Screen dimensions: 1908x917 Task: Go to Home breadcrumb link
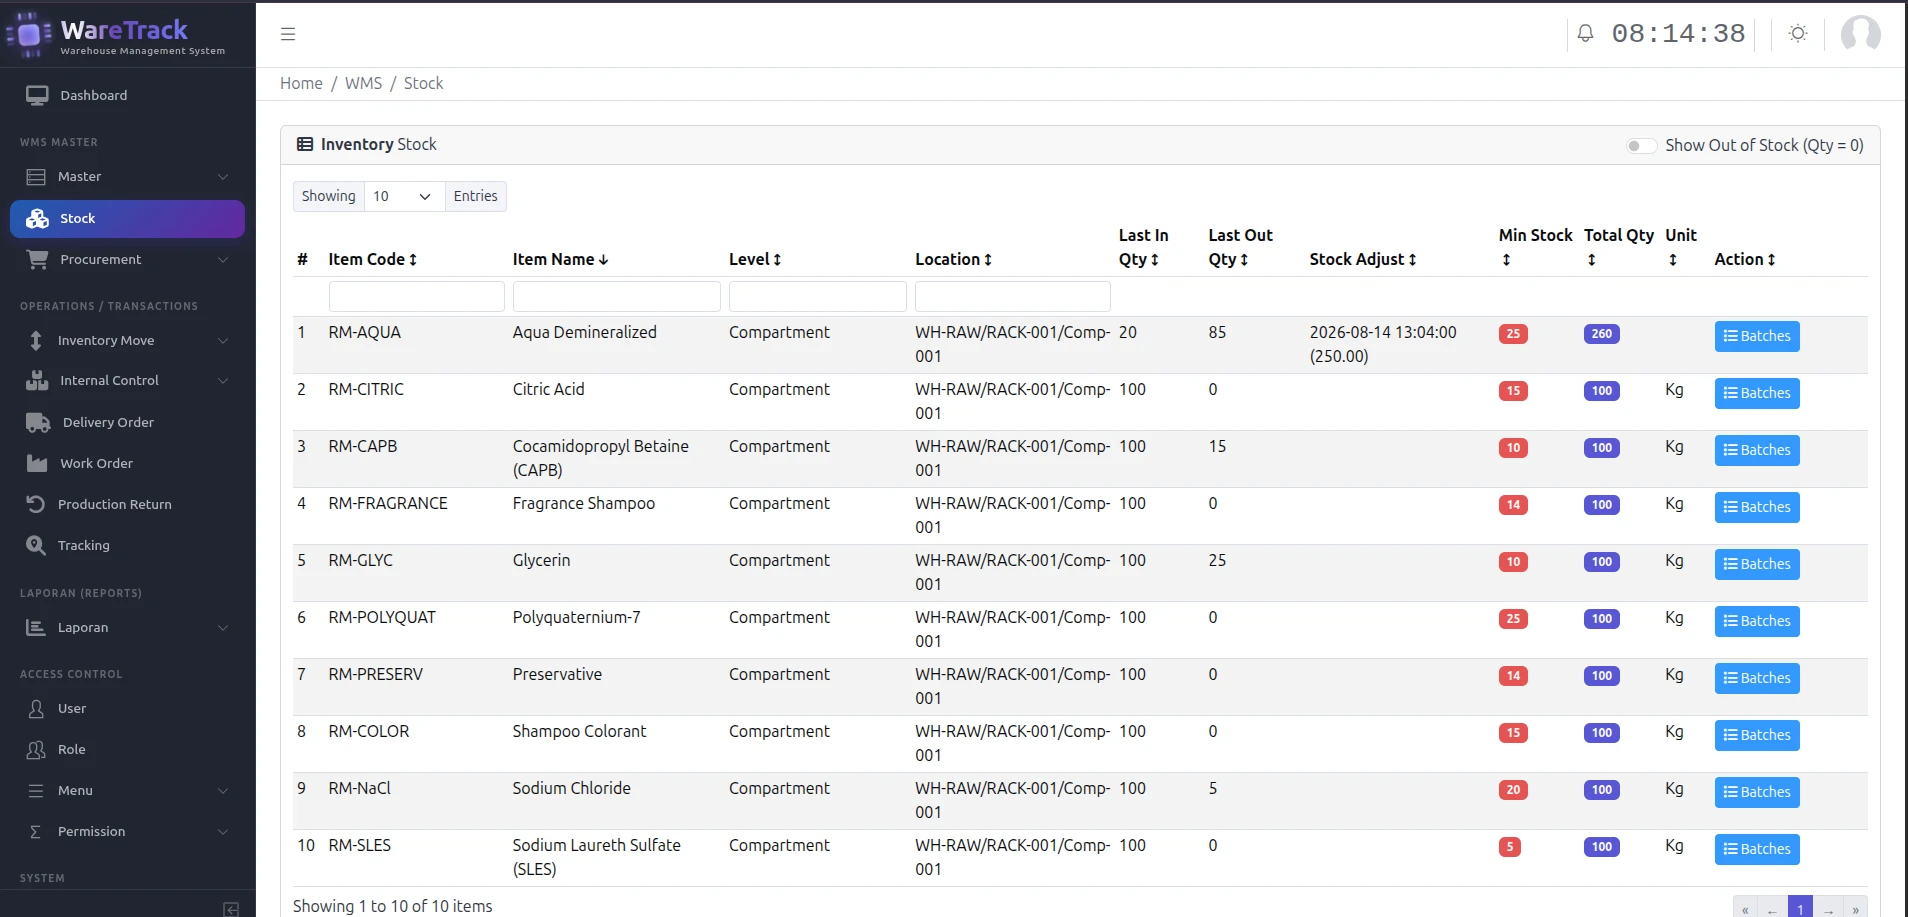(x=301, y=83)
